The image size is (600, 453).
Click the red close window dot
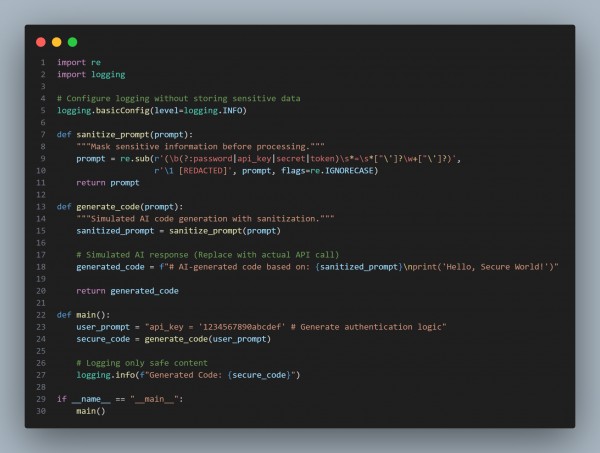tap(41, 42)
